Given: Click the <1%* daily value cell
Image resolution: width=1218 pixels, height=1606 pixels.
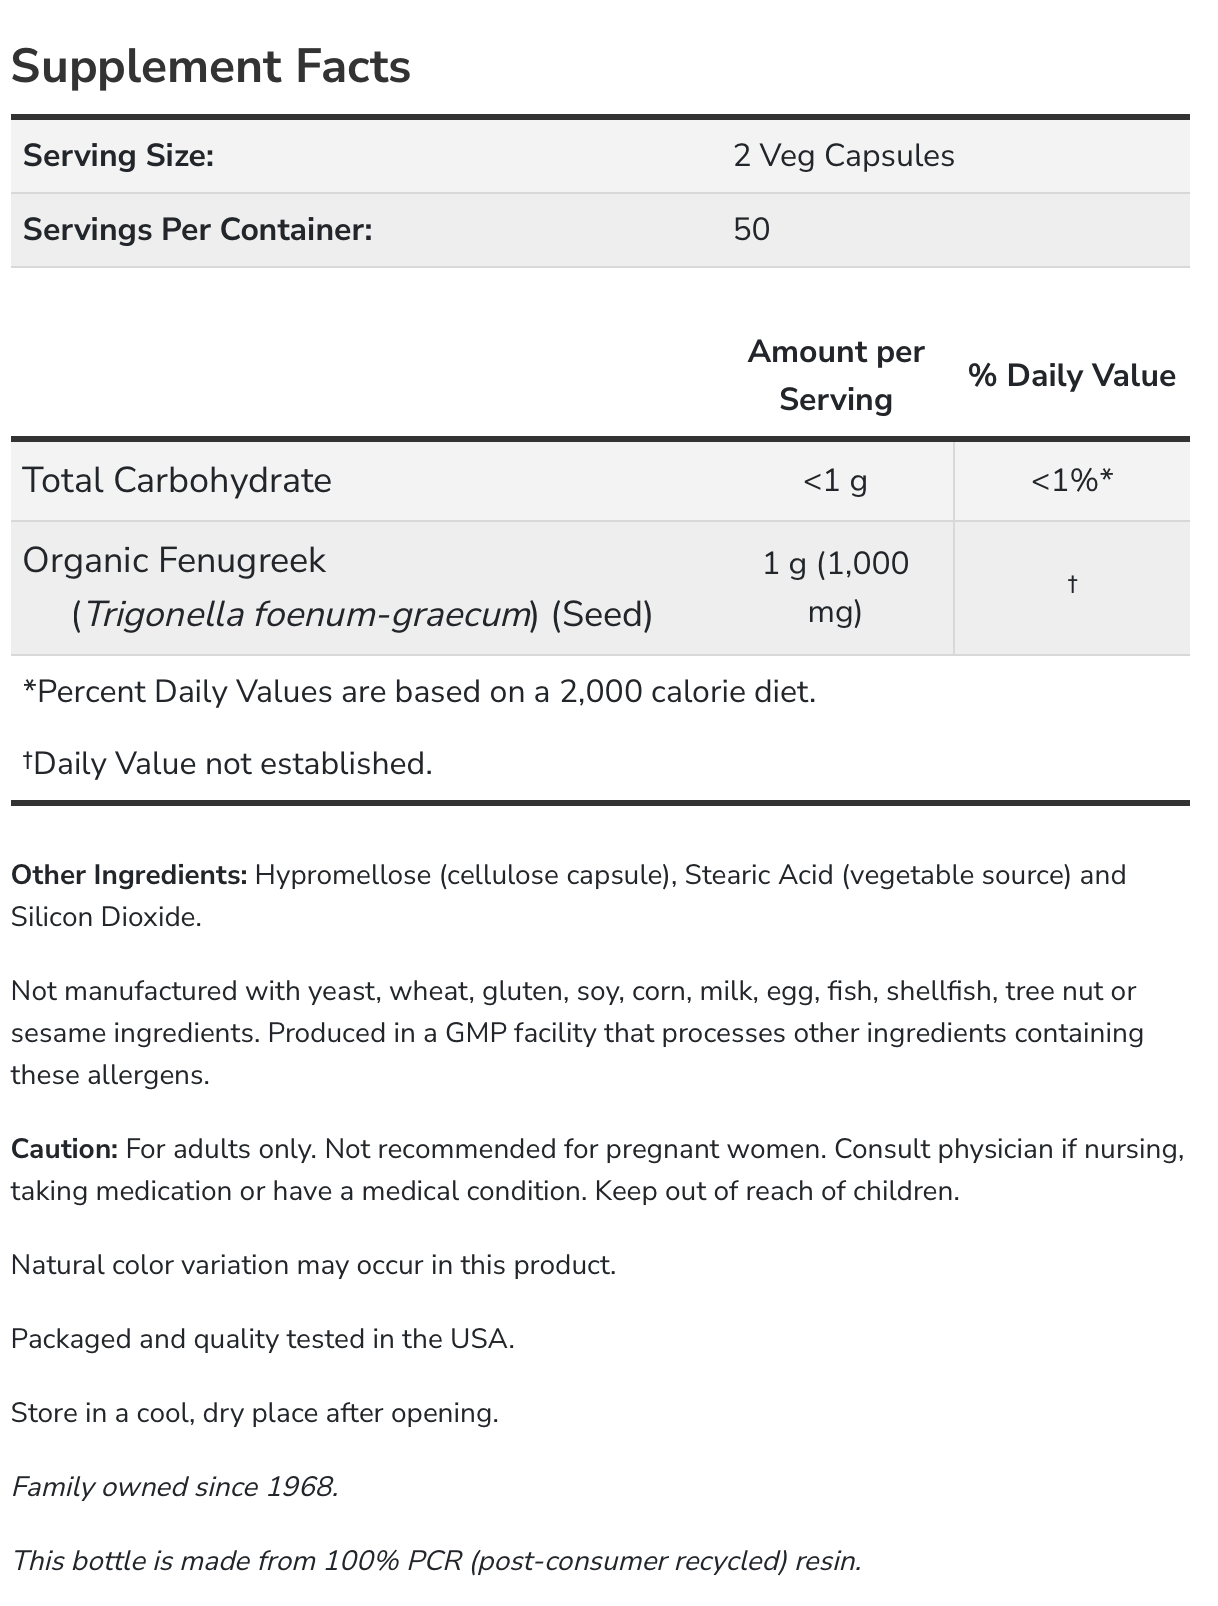Looking at the screenshot, I should click(1071, 482).
